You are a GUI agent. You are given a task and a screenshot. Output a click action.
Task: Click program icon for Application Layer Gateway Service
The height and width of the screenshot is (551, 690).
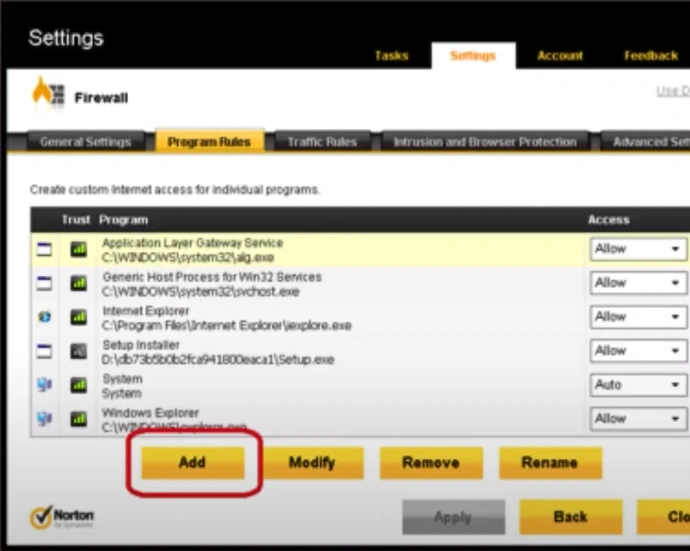click(44, 250)
